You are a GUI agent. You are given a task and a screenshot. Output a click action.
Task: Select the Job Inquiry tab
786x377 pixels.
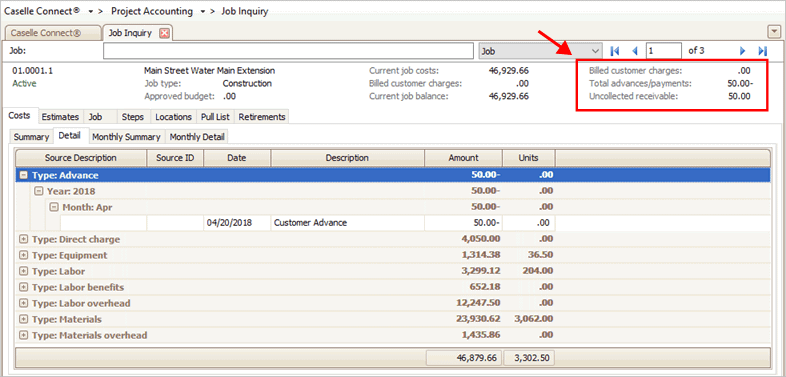[x=130, y=33]
